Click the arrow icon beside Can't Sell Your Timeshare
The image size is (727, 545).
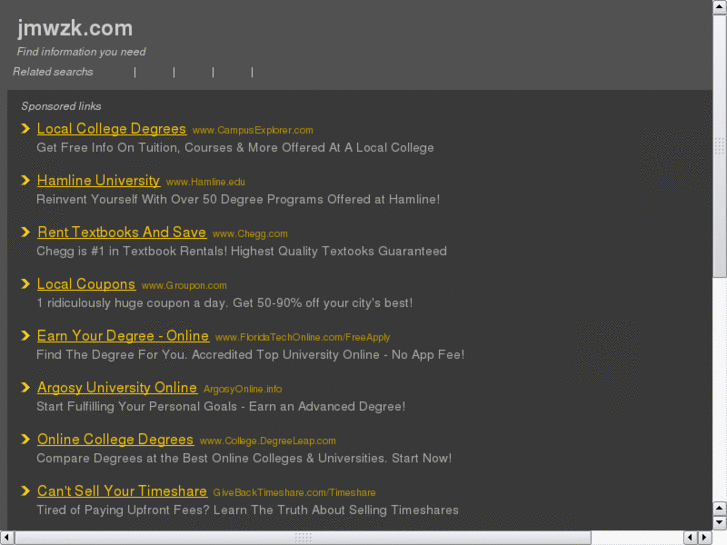click(26, 491)
